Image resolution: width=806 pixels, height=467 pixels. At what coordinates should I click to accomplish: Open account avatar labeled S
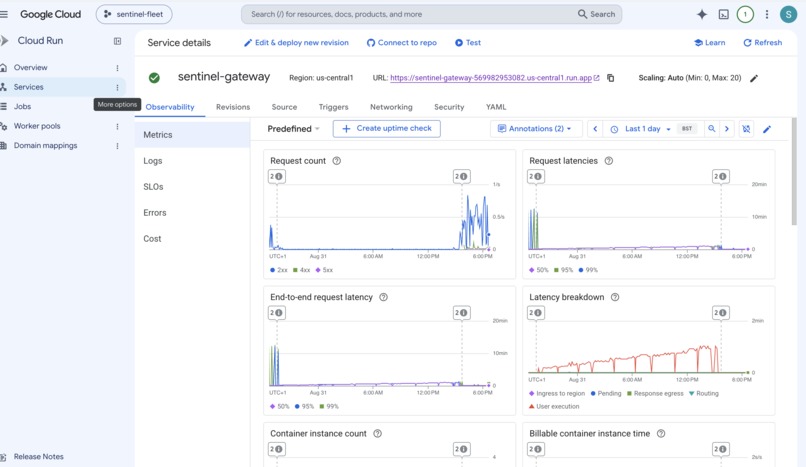tap(788, 14)
